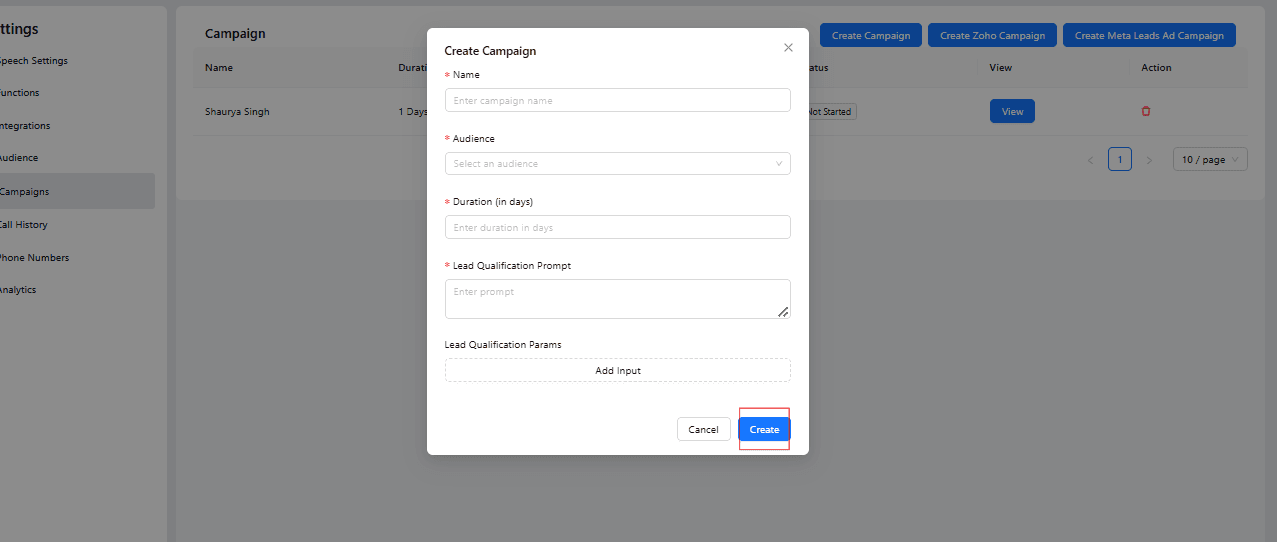Expand the Audience dropdown
1277x542 pixels.
click(617, 164)
